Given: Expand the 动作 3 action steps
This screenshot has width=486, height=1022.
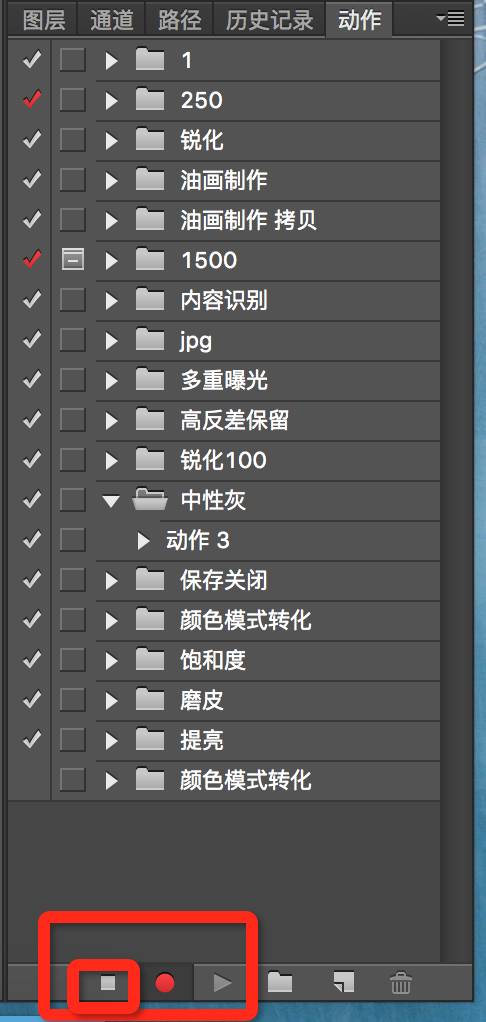Looking at the screenshot, I should click(x=143, y=540).
